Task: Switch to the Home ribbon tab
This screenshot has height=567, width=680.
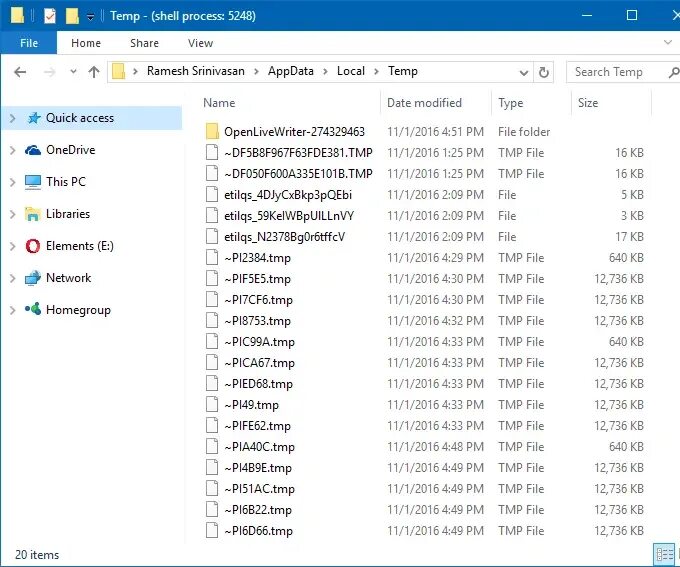Action: click(86, 43)
